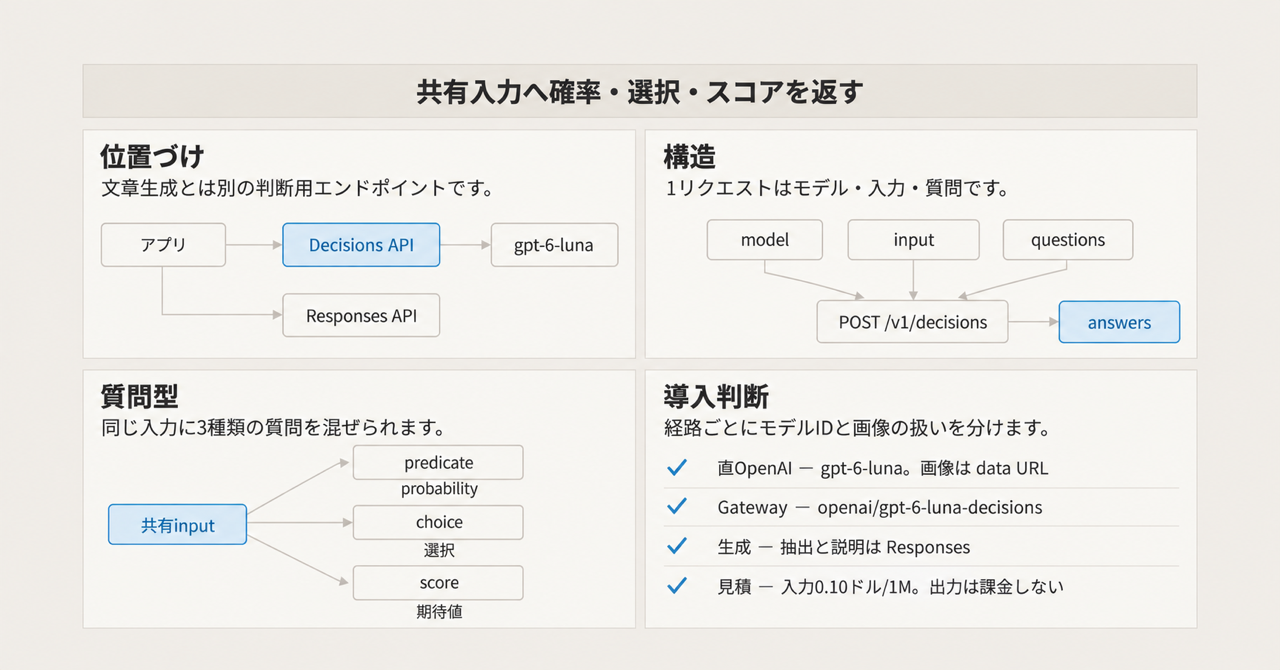The image size is (1280, 670).
Task: Click sentence 経路ごとにモデルIDと画像の扱いを分けます。
Action: pos(857,427)
